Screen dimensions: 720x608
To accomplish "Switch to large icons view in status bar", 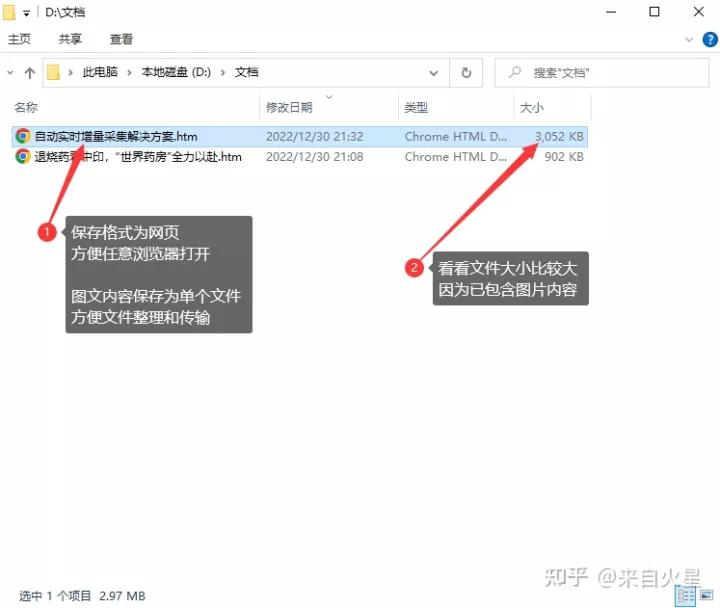I will click(706, 596).
